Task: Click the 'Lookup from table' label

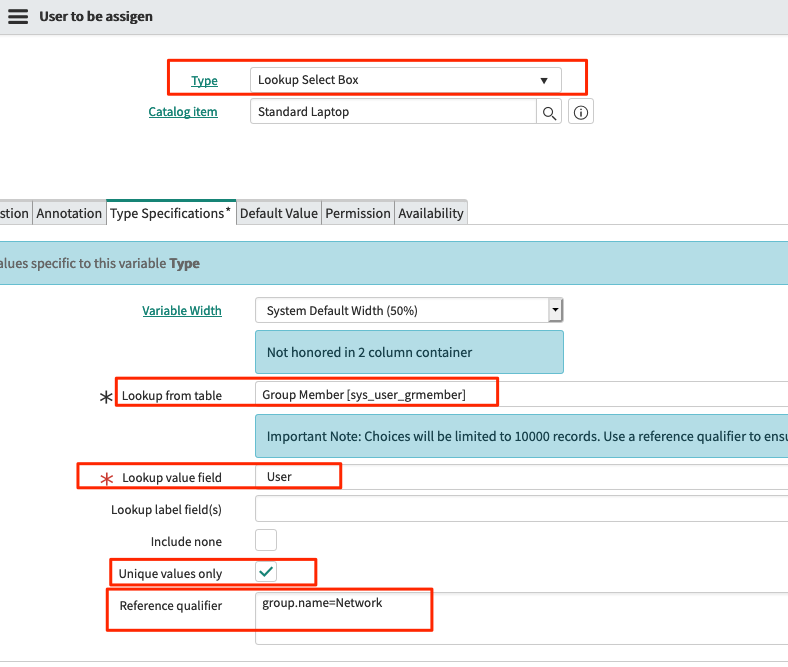Action: coord(172,396)
